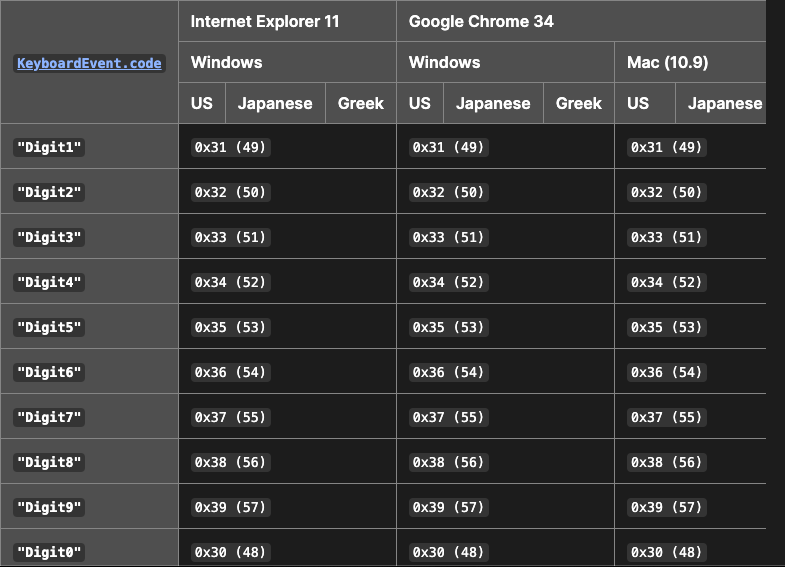Select the "Digit6" row label

click(49, 373)
